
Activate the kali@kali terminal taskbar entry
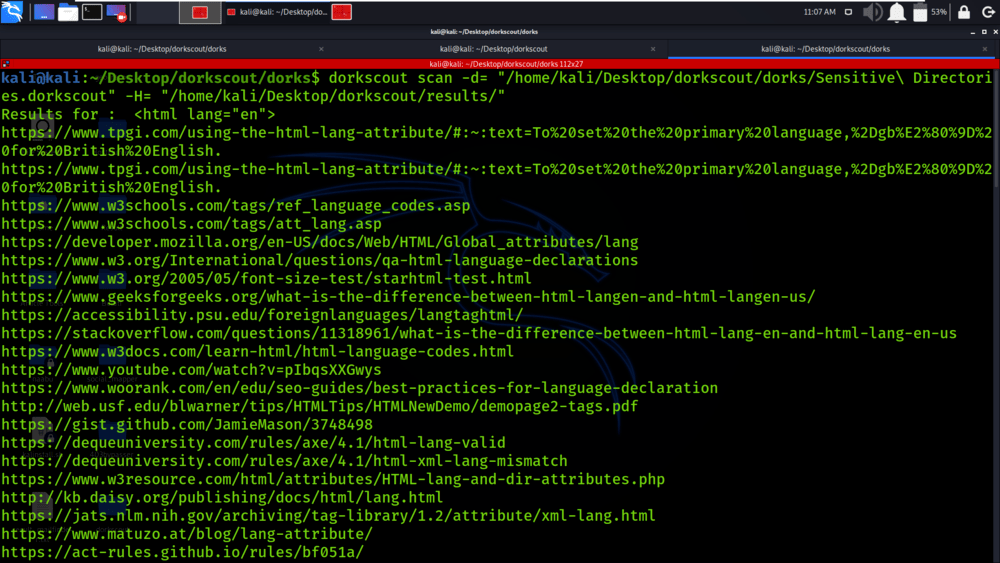pyautogui.click(x=277, y=12)
